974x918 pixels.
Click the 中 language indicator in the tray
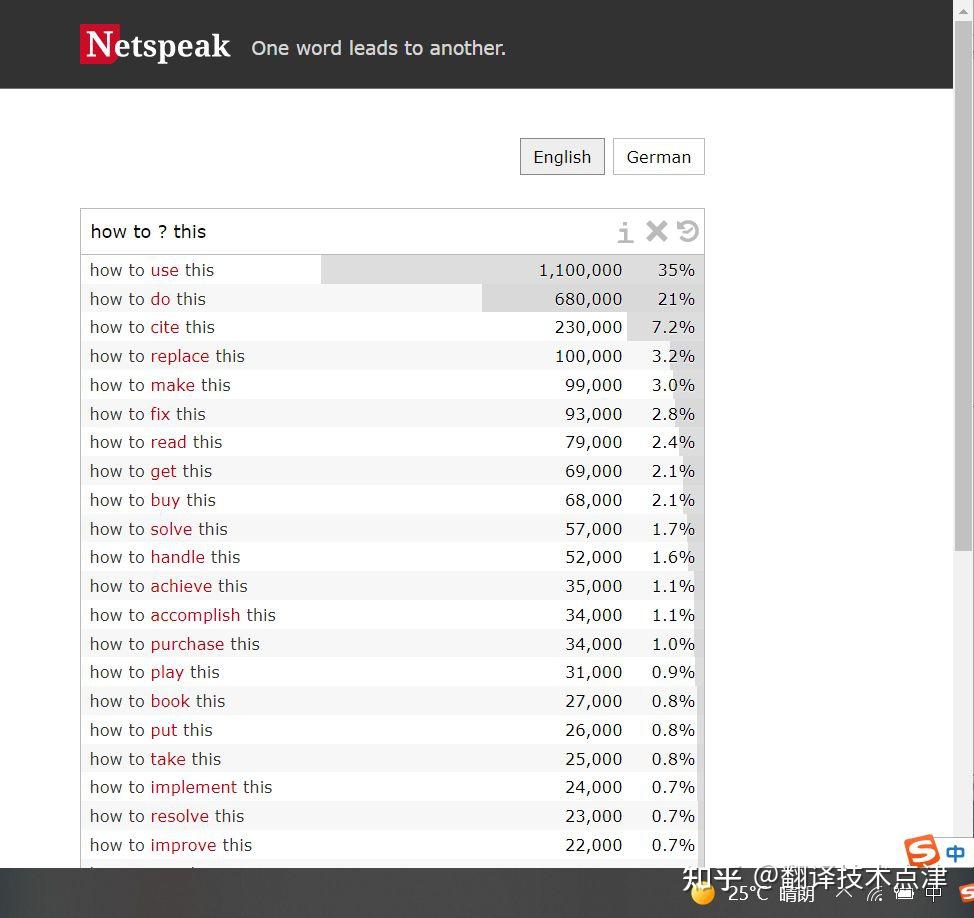pyautogui.click(x=954, y=853)
